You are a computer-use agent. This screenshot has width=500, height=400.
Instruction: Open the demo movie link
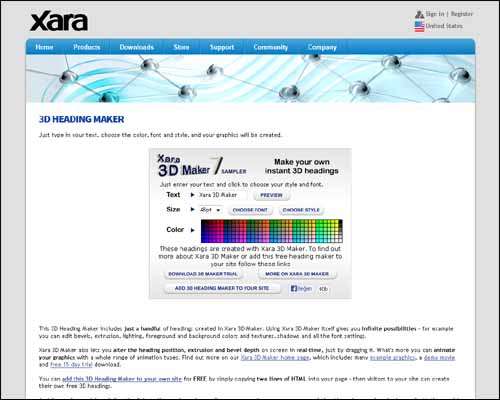(439, 358)
